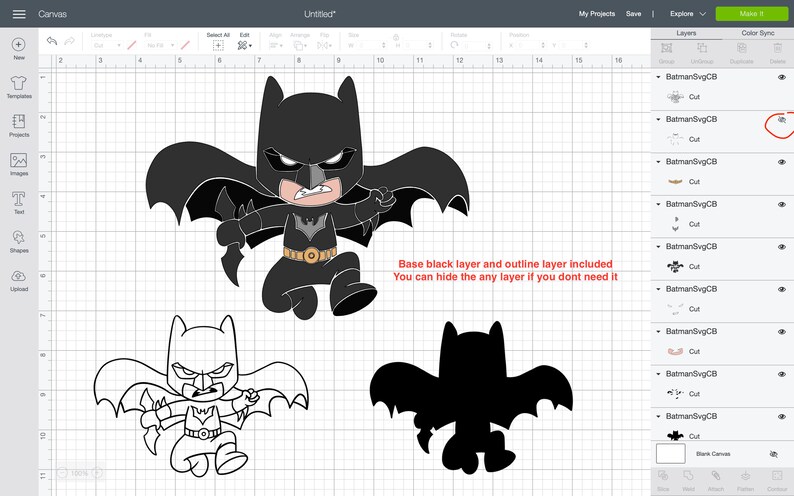The width and height of the screenshot is (794, 496).
Task: Collapse the orange belt layer group
Action: (x=658, y=162)
